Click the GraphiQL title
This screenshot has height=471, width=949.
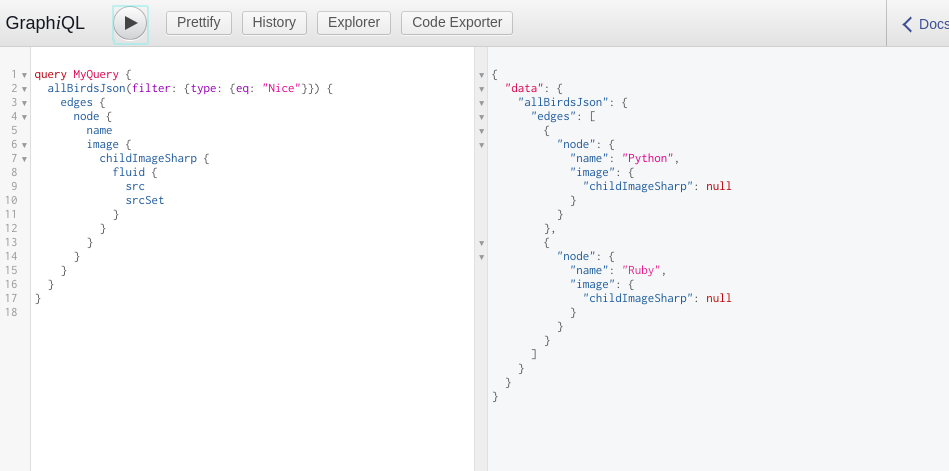pos(45,23)
